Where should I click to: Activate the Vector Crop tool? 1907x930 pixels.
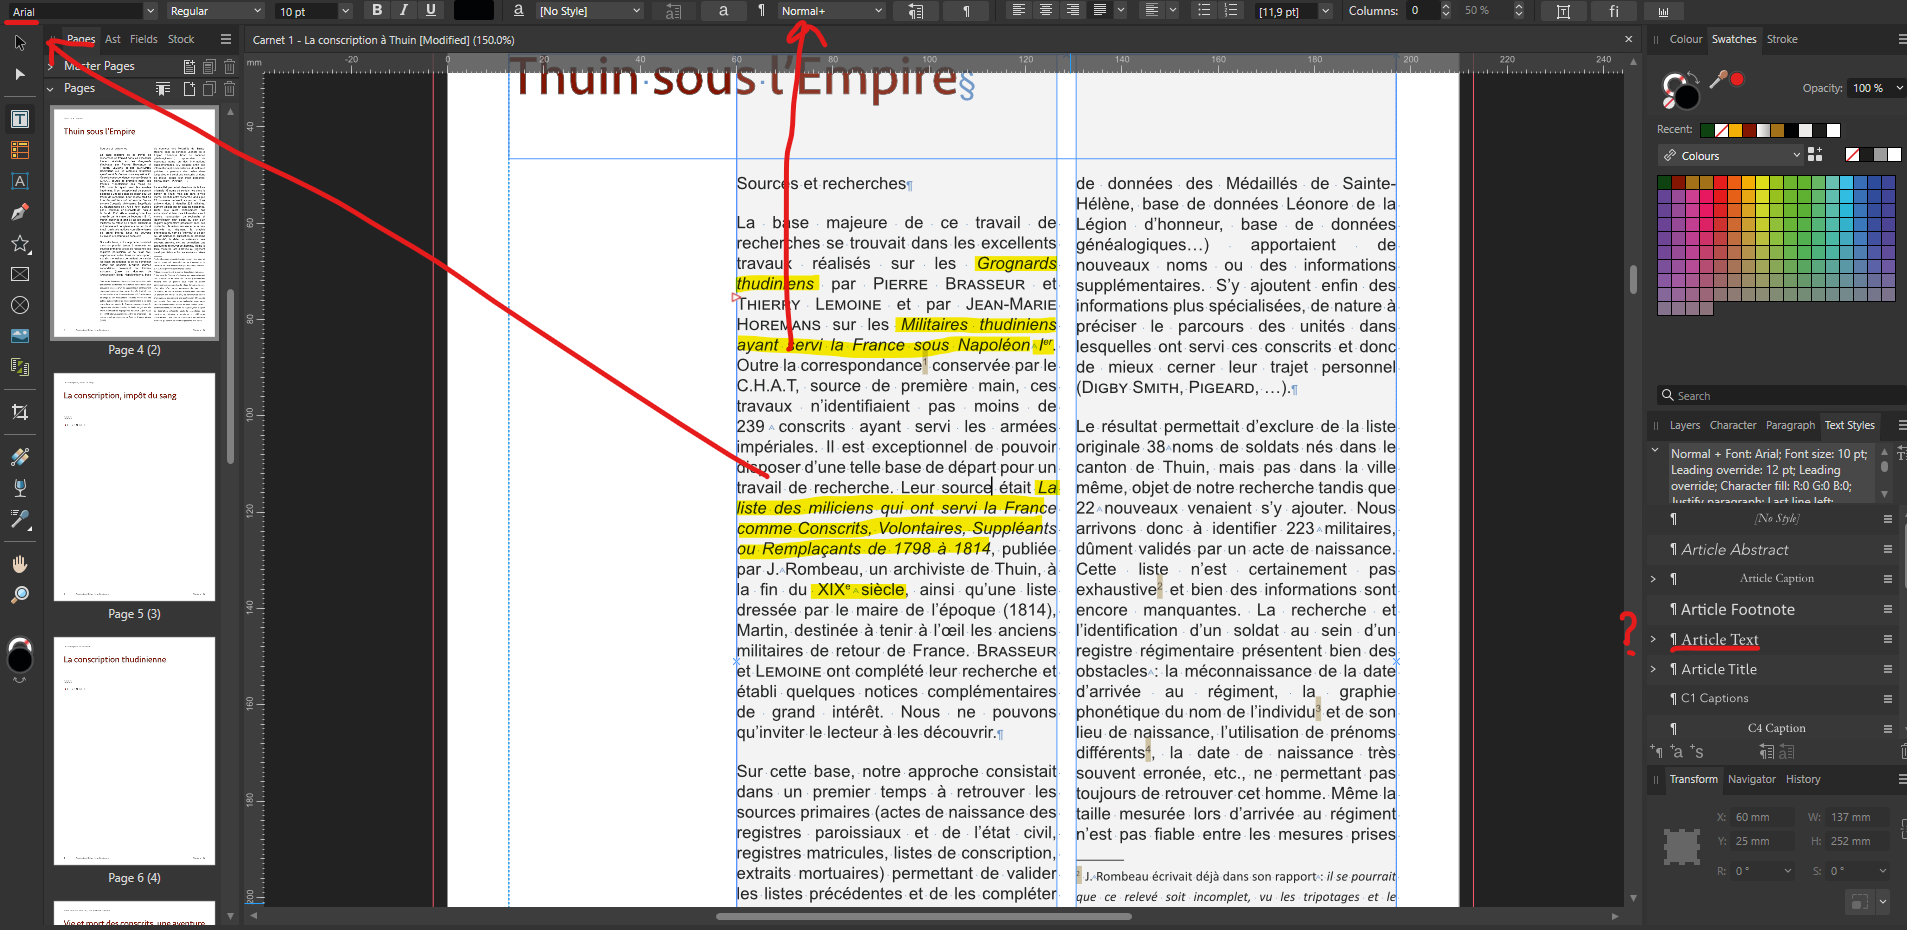pyautogui.click(x=20, y=412)
